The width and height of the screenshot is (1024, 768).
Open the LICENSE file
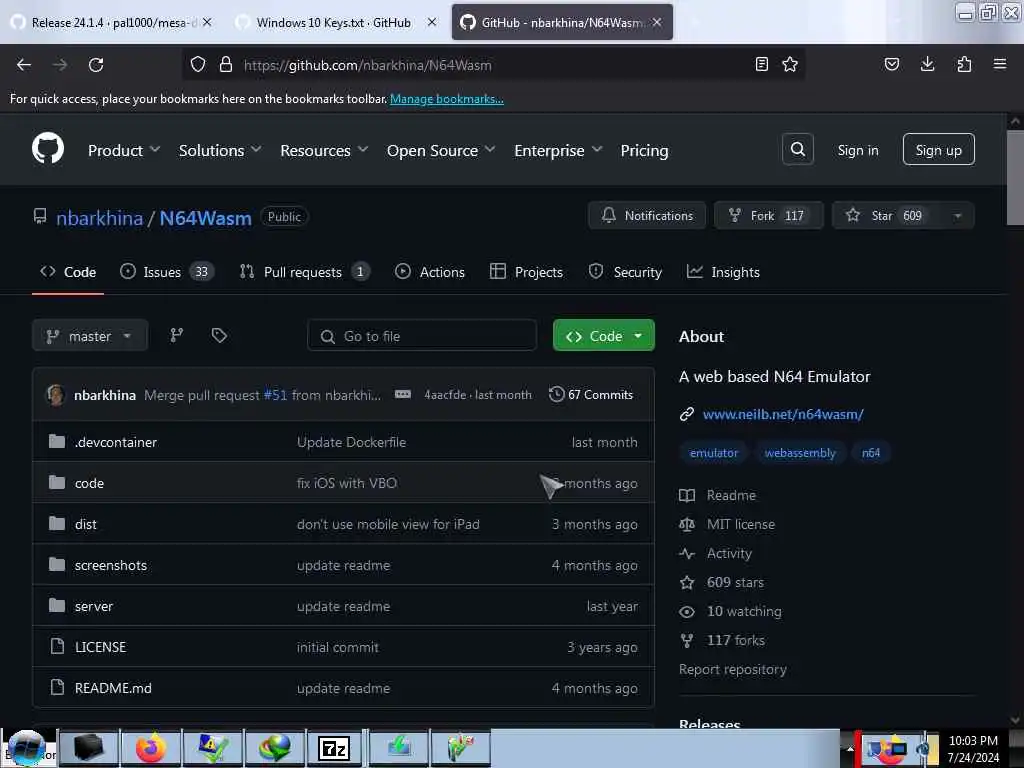coord(101,647)
